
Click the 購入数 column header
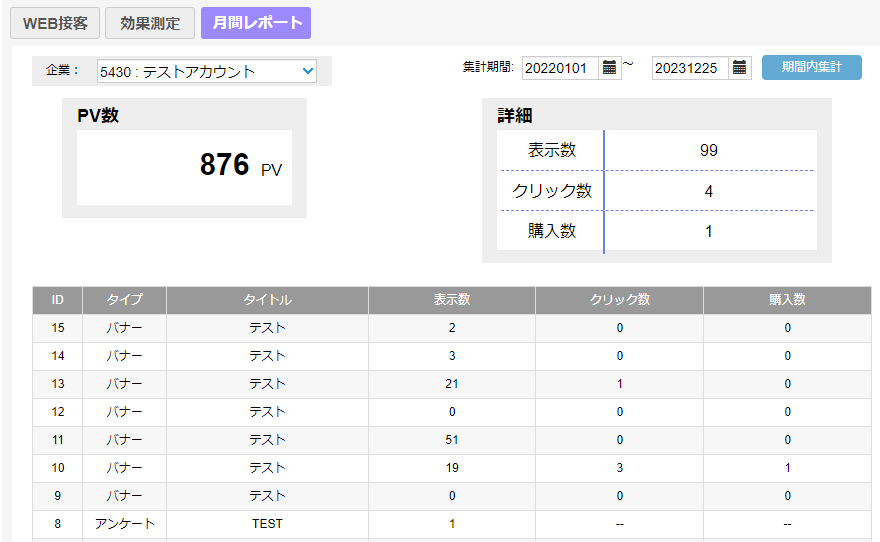tap(787, 300)
